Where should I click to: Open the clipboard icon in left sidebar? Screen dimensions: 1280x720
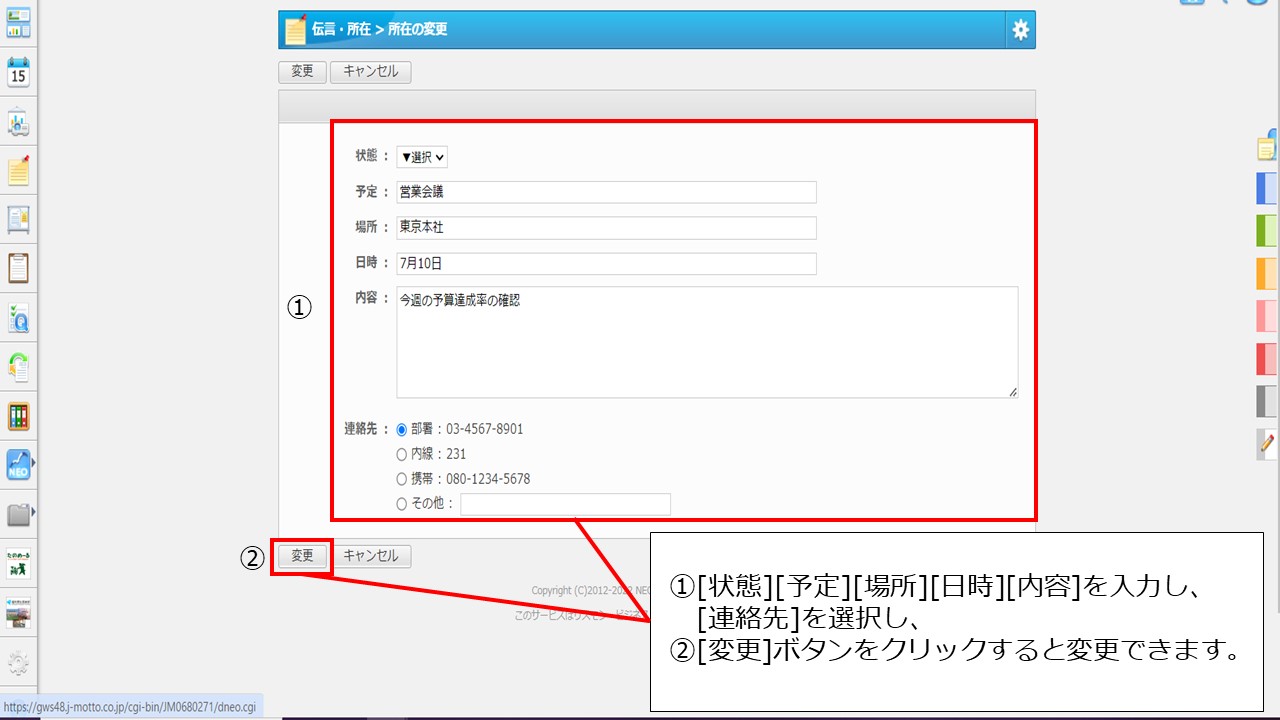(x=18, y=268)
